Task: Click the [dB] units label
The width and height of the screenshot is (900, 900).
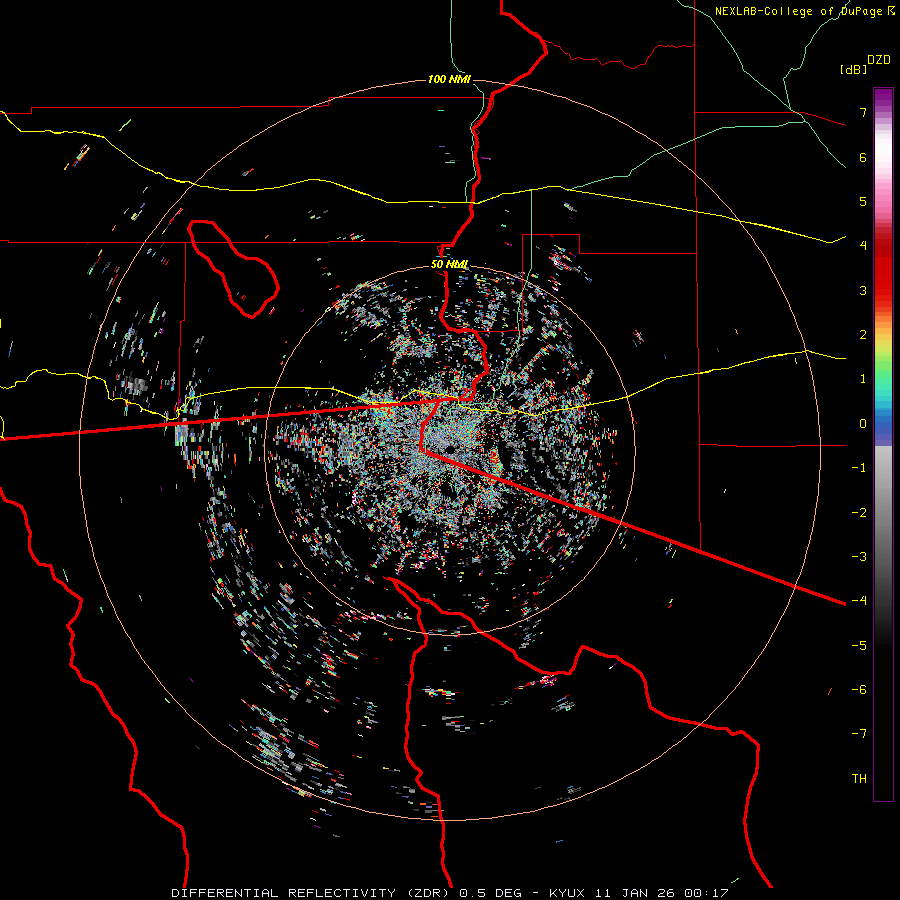Action: [854, 69]
